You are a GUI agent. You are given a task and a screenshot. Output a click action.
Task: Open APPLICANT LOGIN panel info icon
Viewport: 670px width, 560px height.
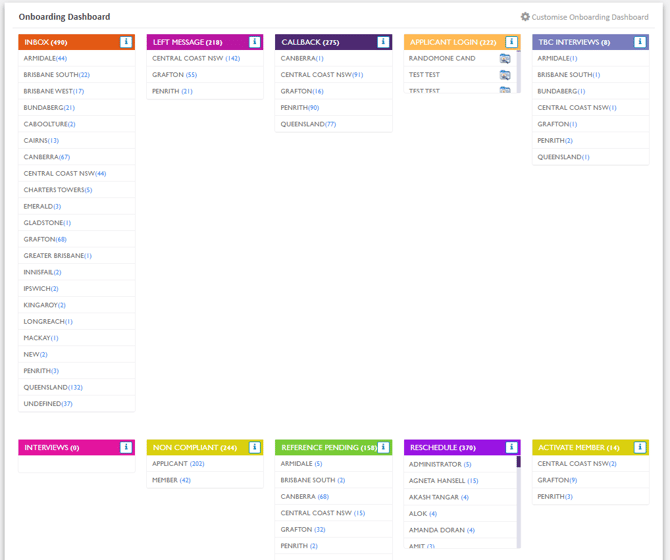click(511, 42)
